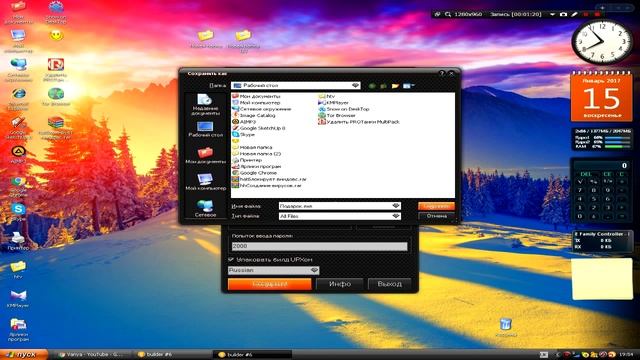Click the AIMP3 desktop icon
Screen dimensions: 640x360
(18, 154)
